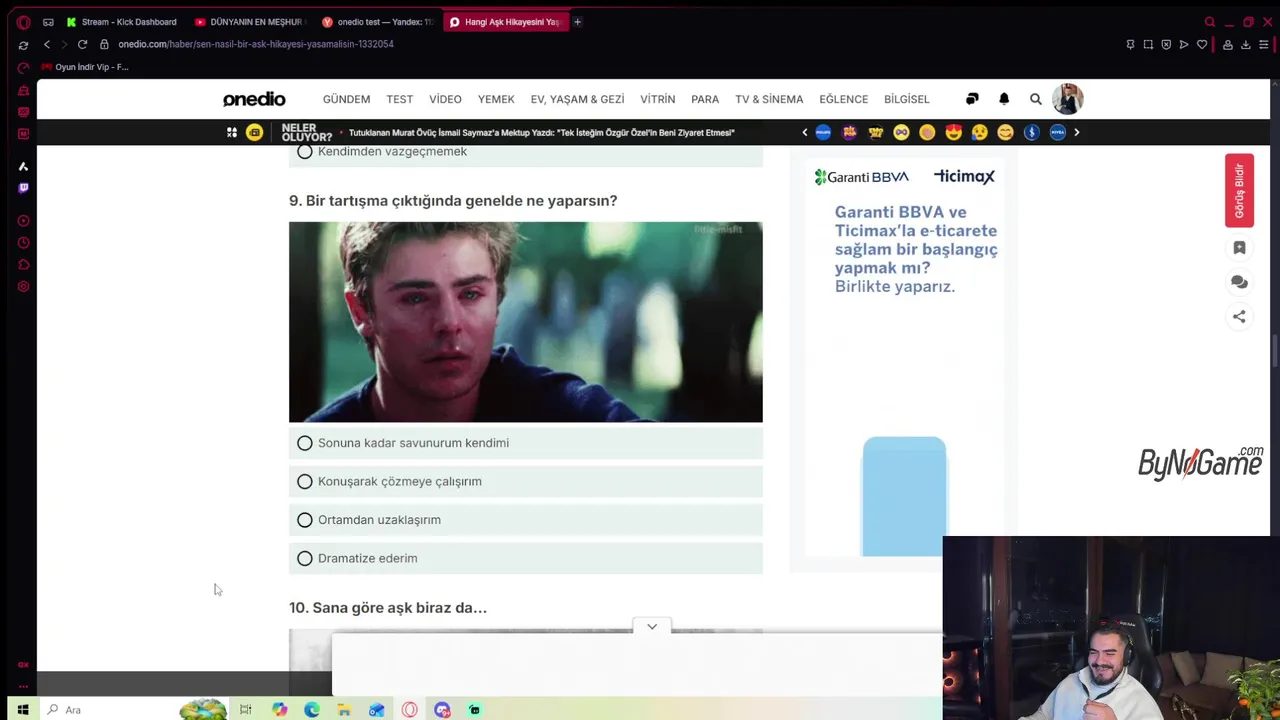
Task: Share the article via share icon
Action: (x=1239, y=317)
